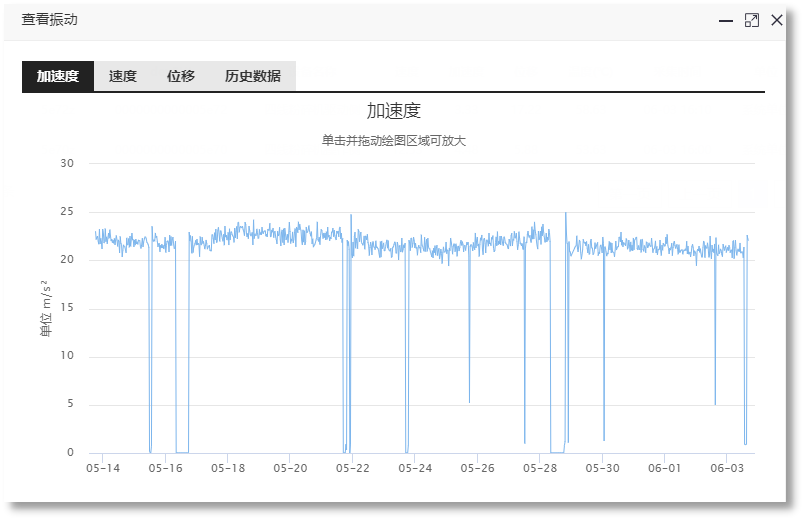
Task: Click the 单击并拖动绘图区域可放大 subtitle text
Action: (394, 141)
